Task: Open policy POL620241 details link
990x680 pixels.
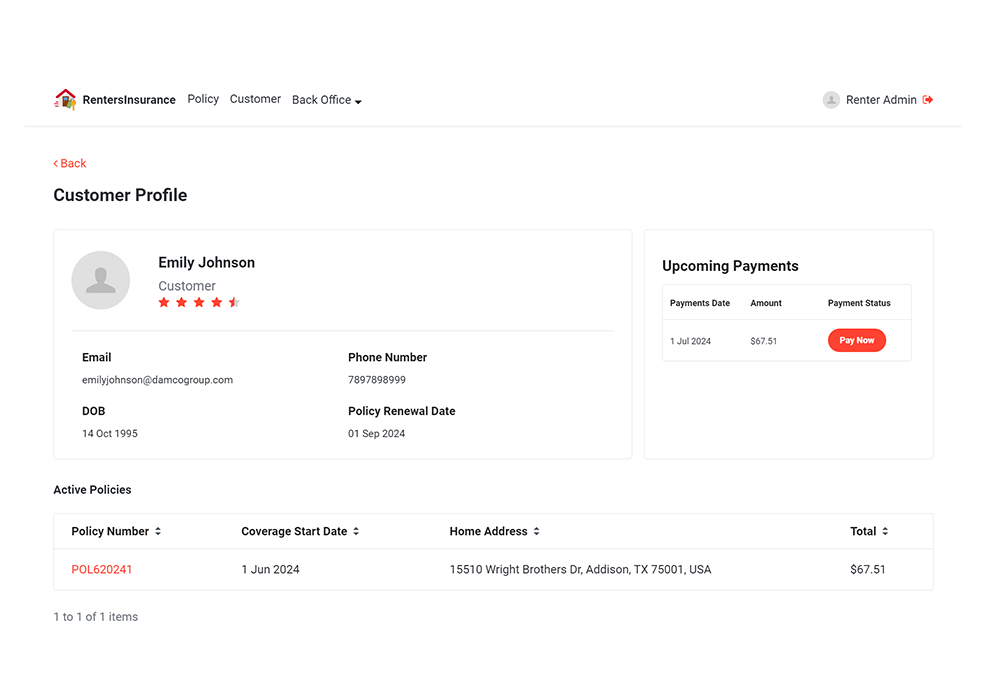Action: [x=101, y=569]
